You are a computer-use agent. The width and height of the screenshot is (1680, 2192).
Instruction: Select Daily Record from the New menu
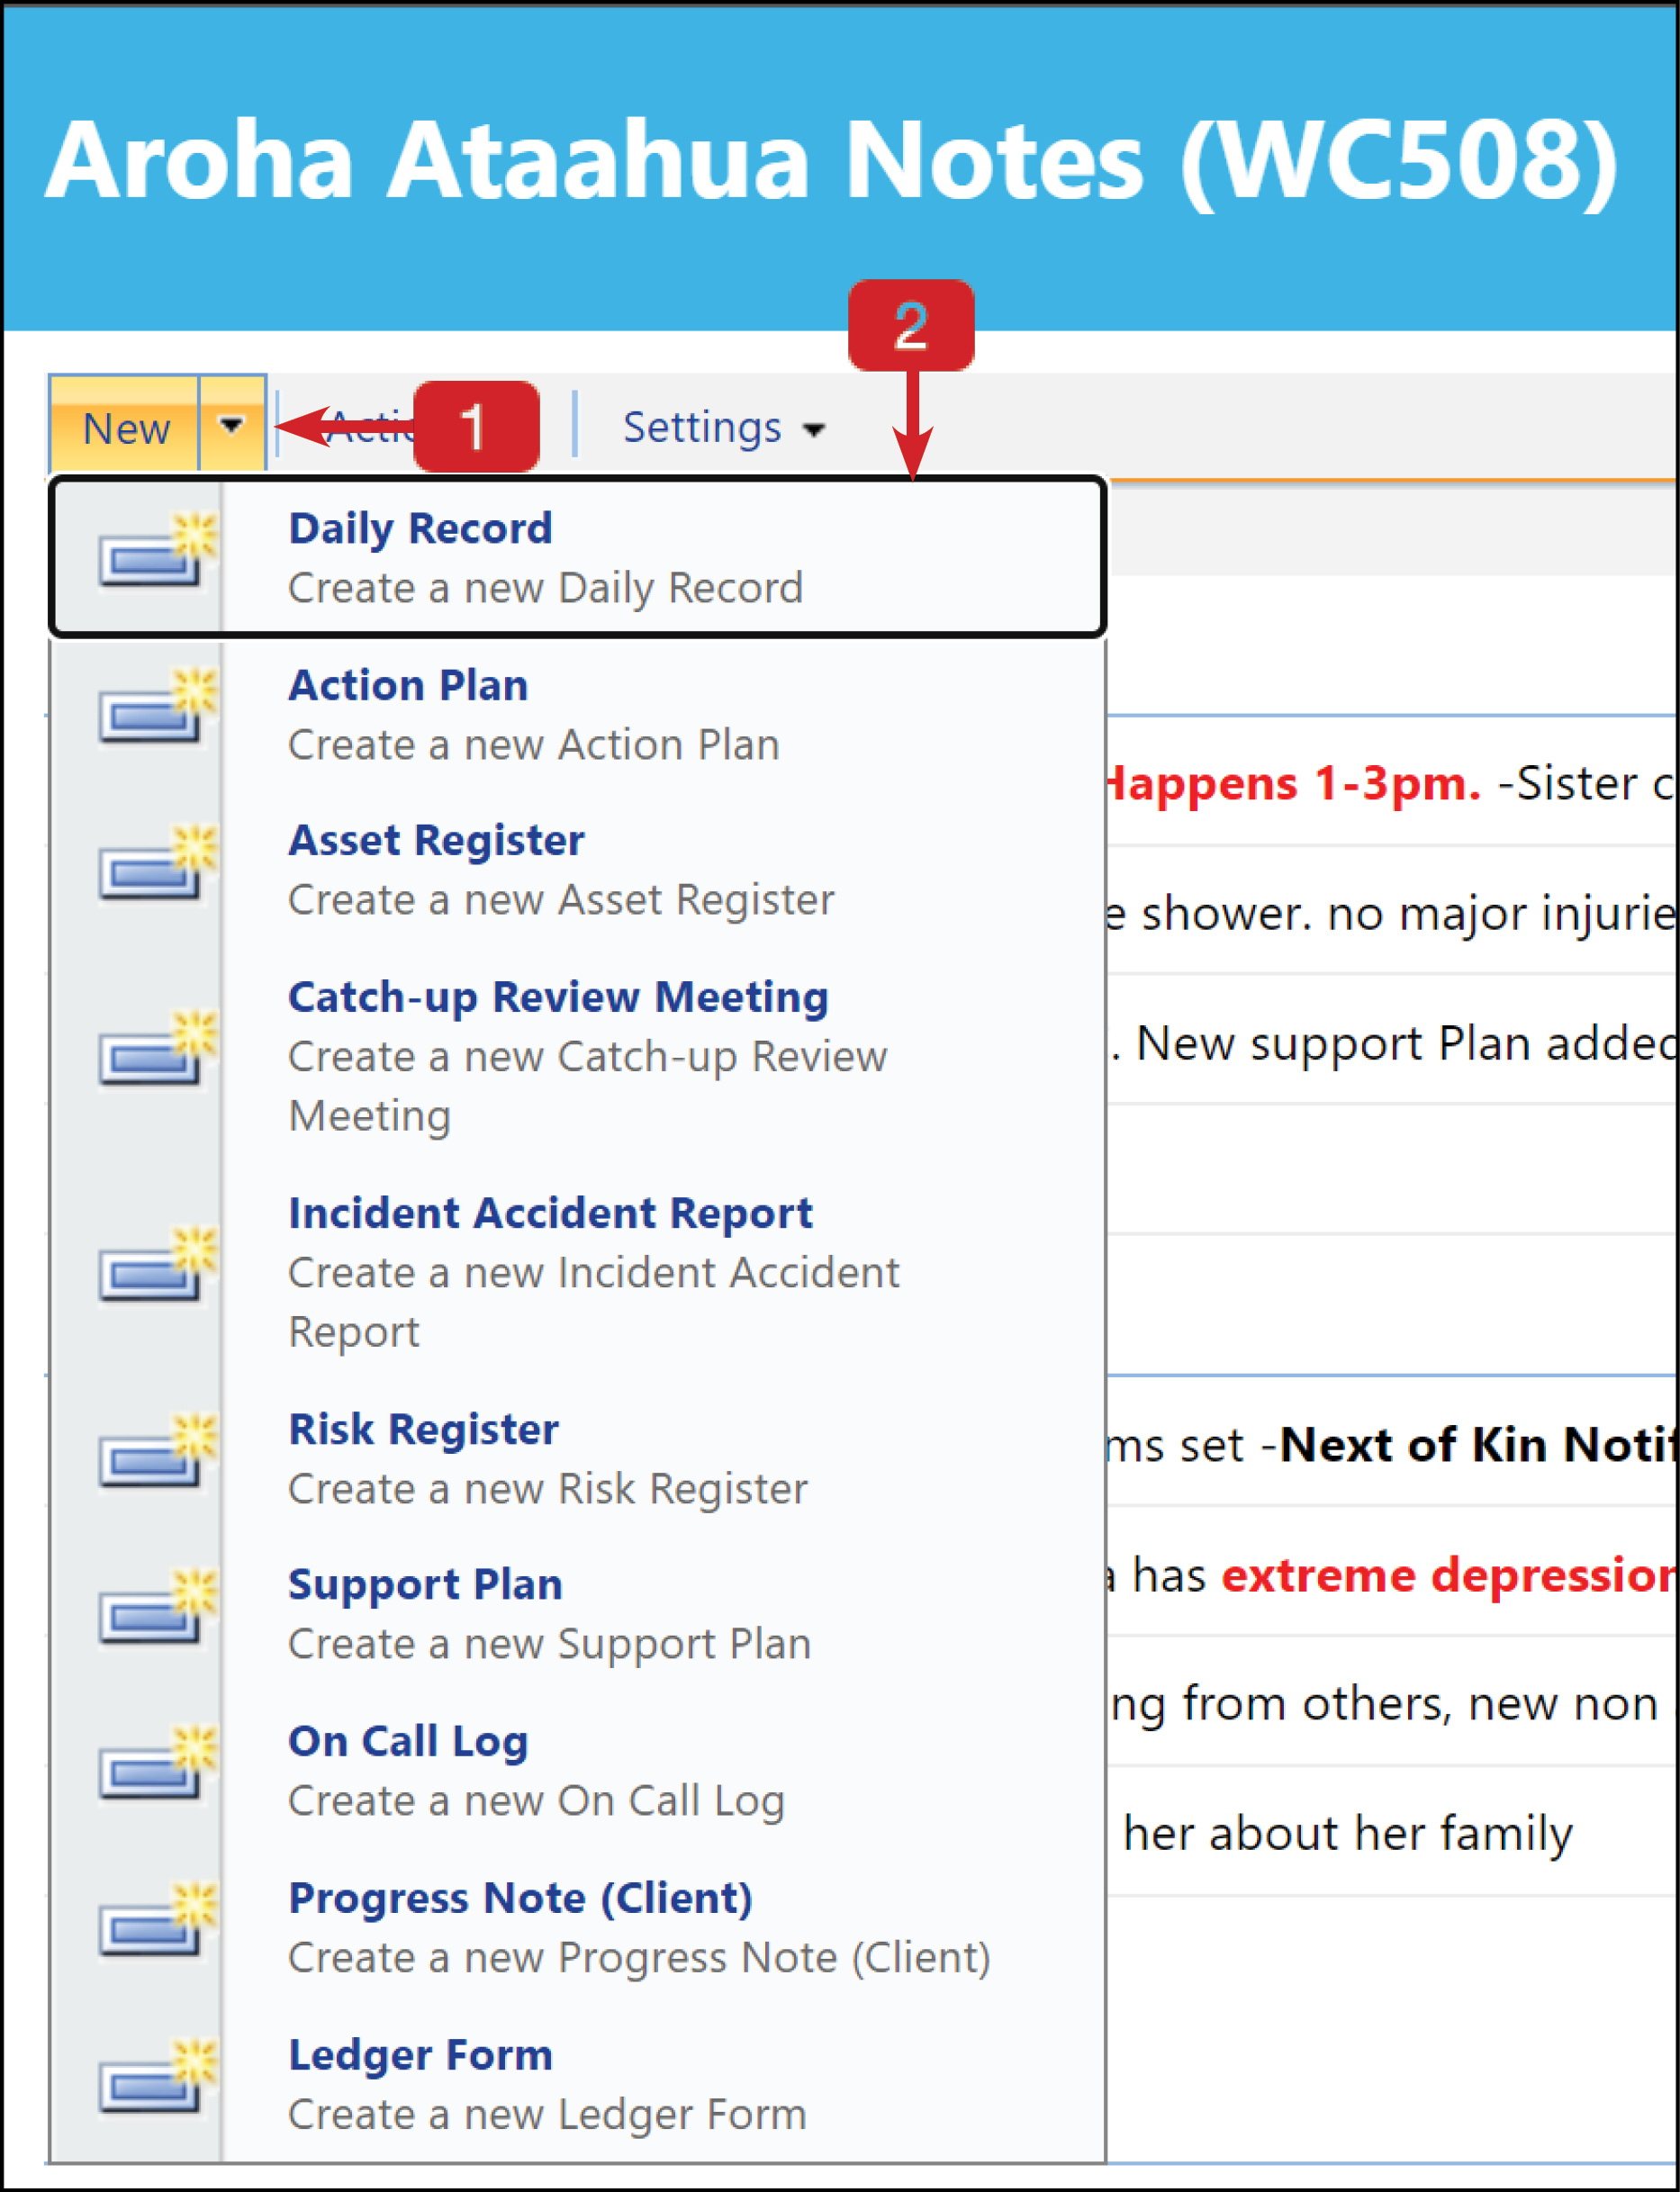coord(420,528)
